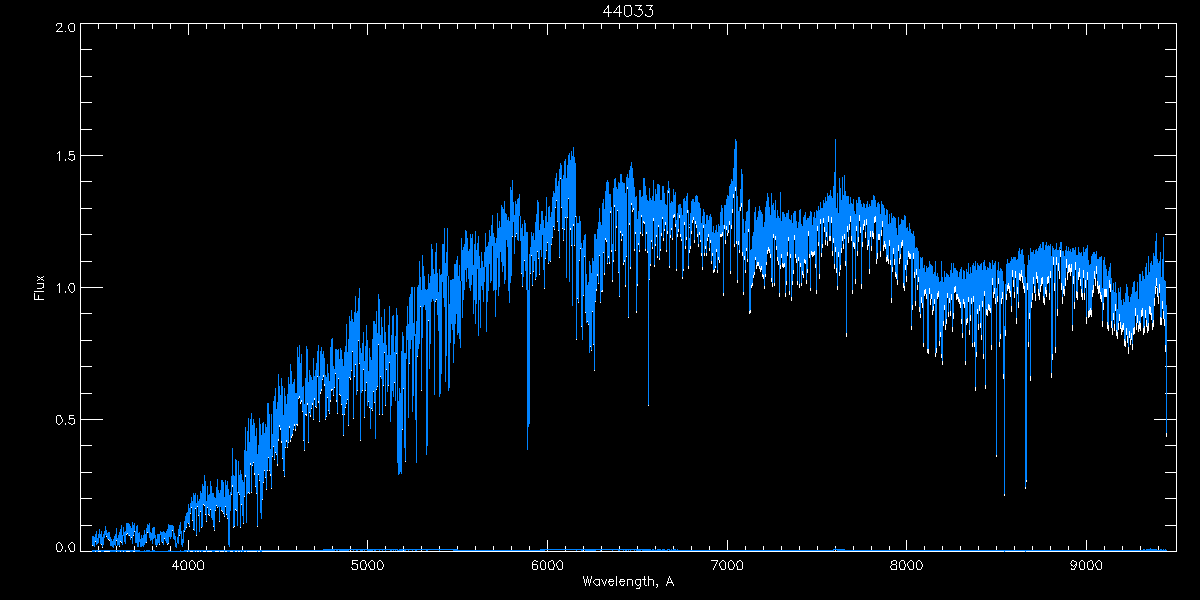1200x600 pixels.
Task: Click the 0.0 flux tick label
Action: (65, 547)
